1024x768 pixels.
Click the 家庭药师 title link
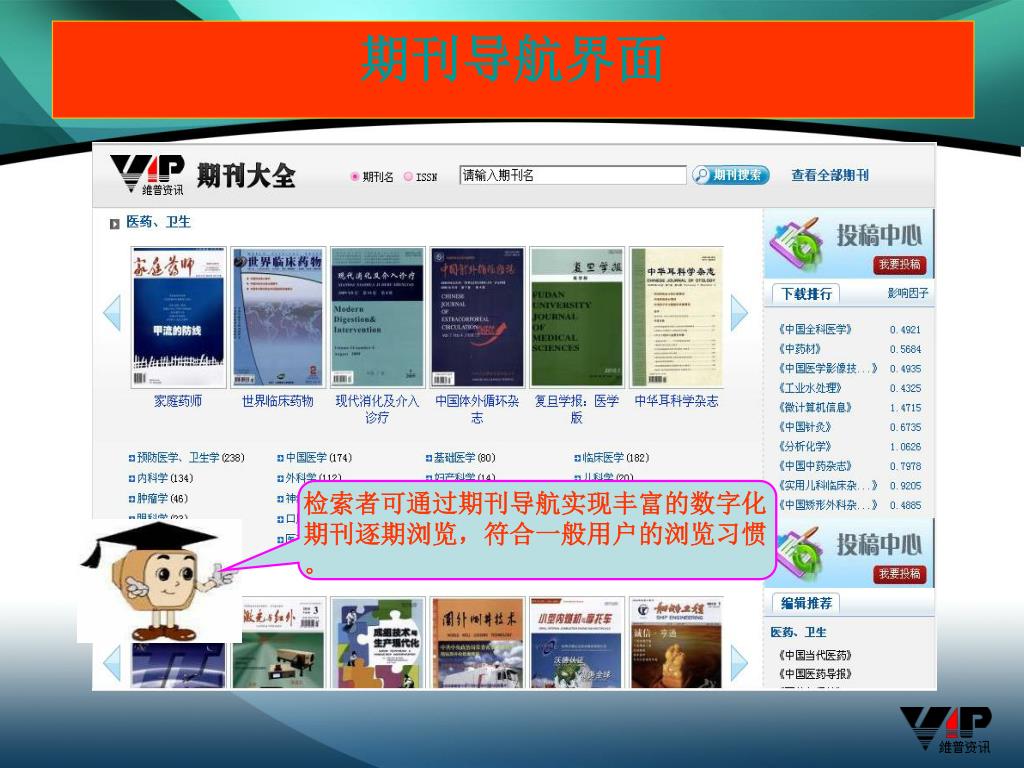pos(178,401)
